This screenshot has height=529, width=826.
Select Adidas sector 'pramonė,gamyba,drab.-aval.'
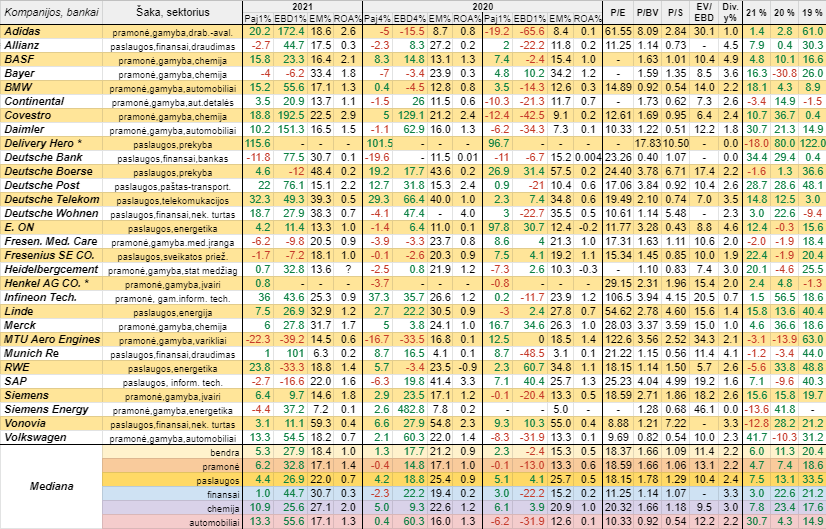click(x=173, y=32)
